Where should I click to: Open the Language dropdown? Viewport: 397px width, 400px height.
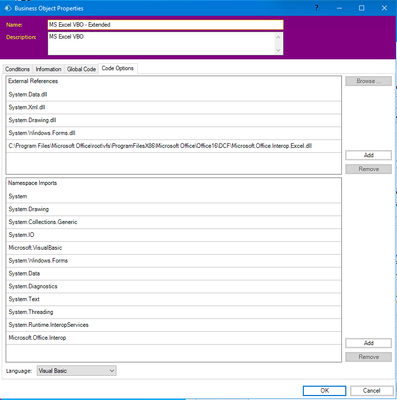point(76,371)
